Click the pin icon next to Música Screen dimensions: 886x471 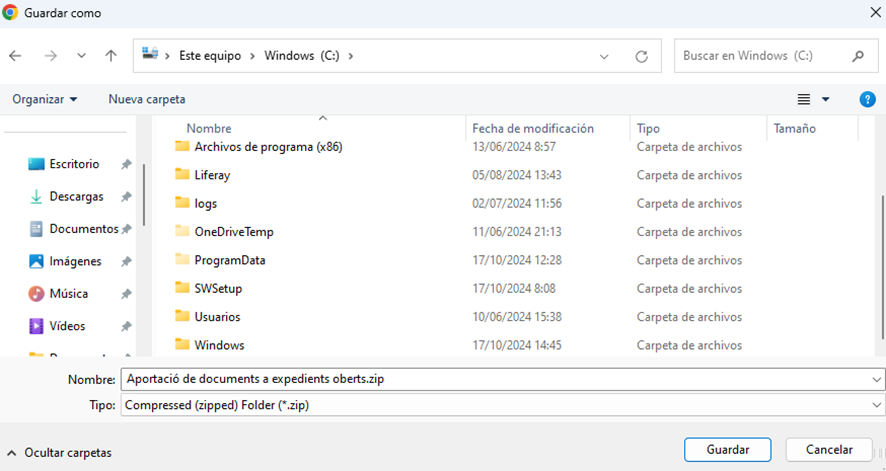126,294
